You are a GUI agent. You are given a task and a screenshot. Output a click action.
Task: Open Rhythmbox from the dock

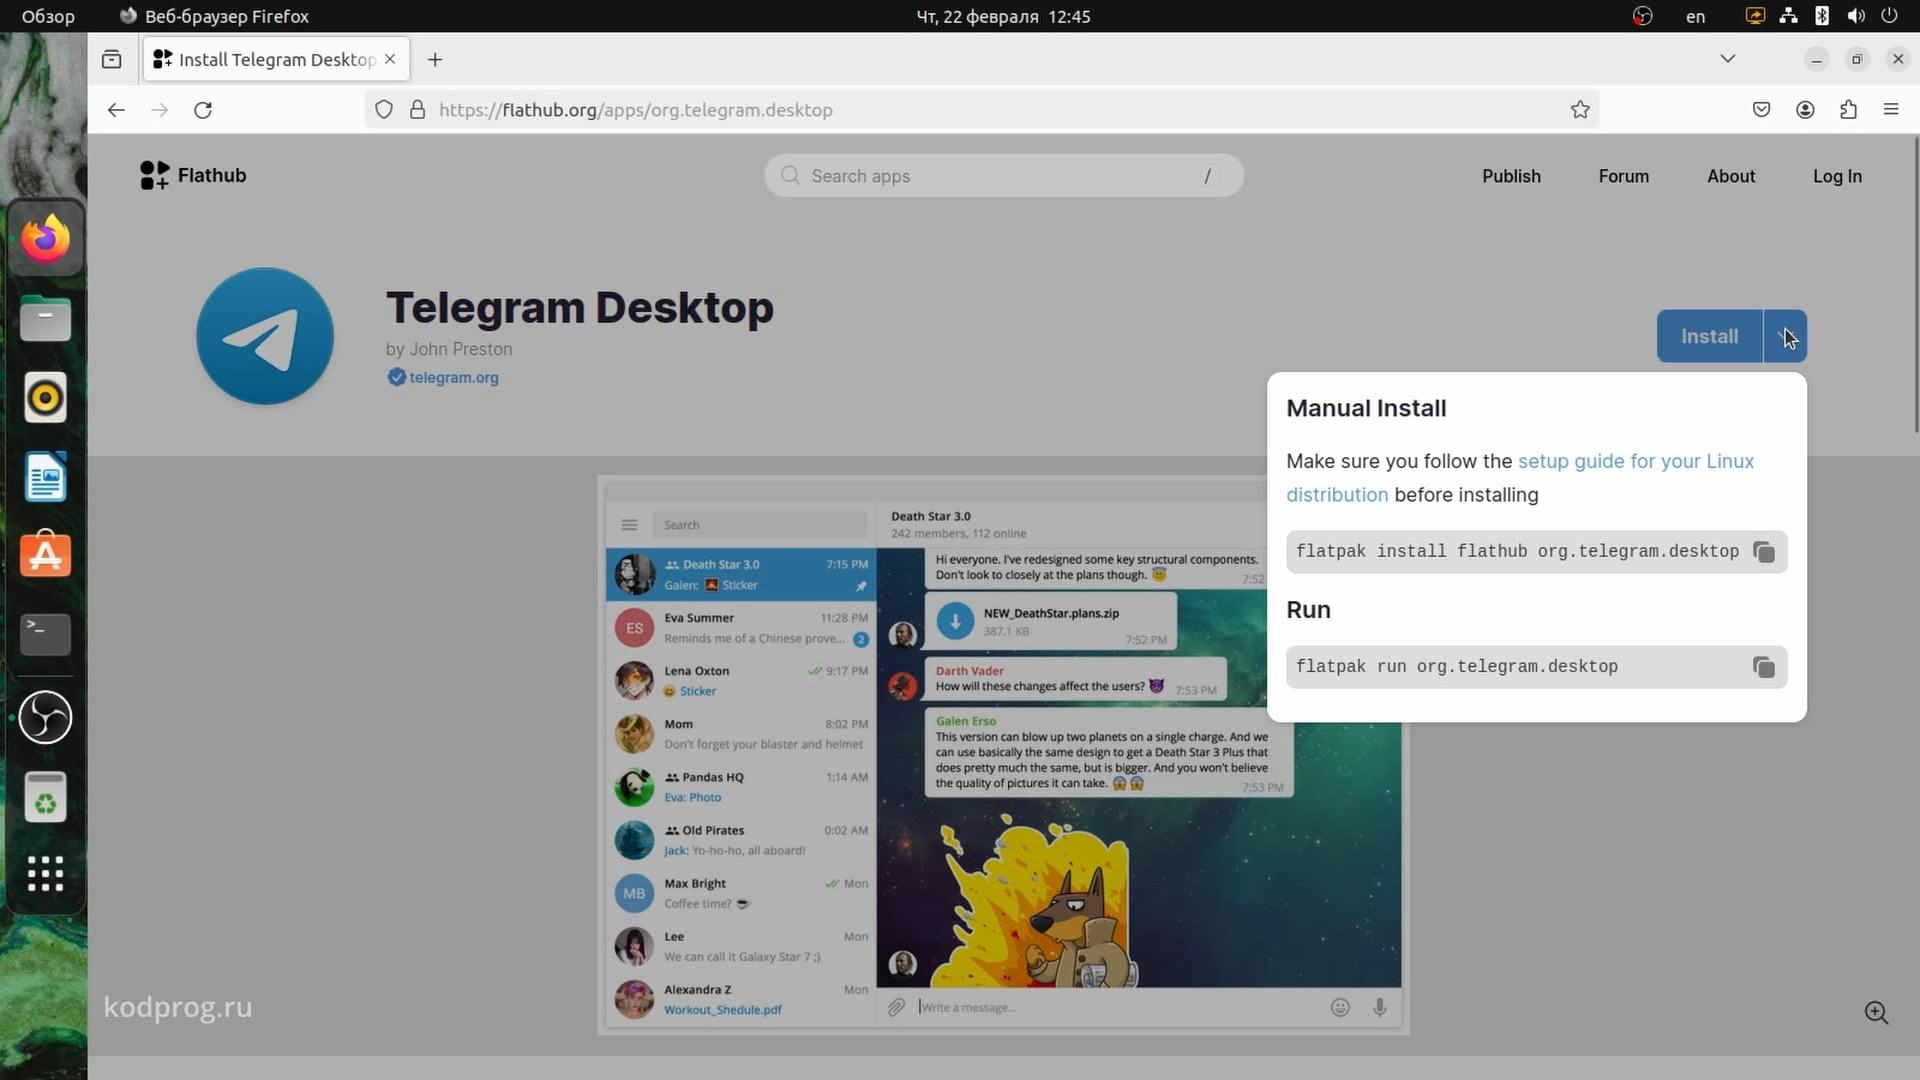pyautogui.click(x=46, y=398)
